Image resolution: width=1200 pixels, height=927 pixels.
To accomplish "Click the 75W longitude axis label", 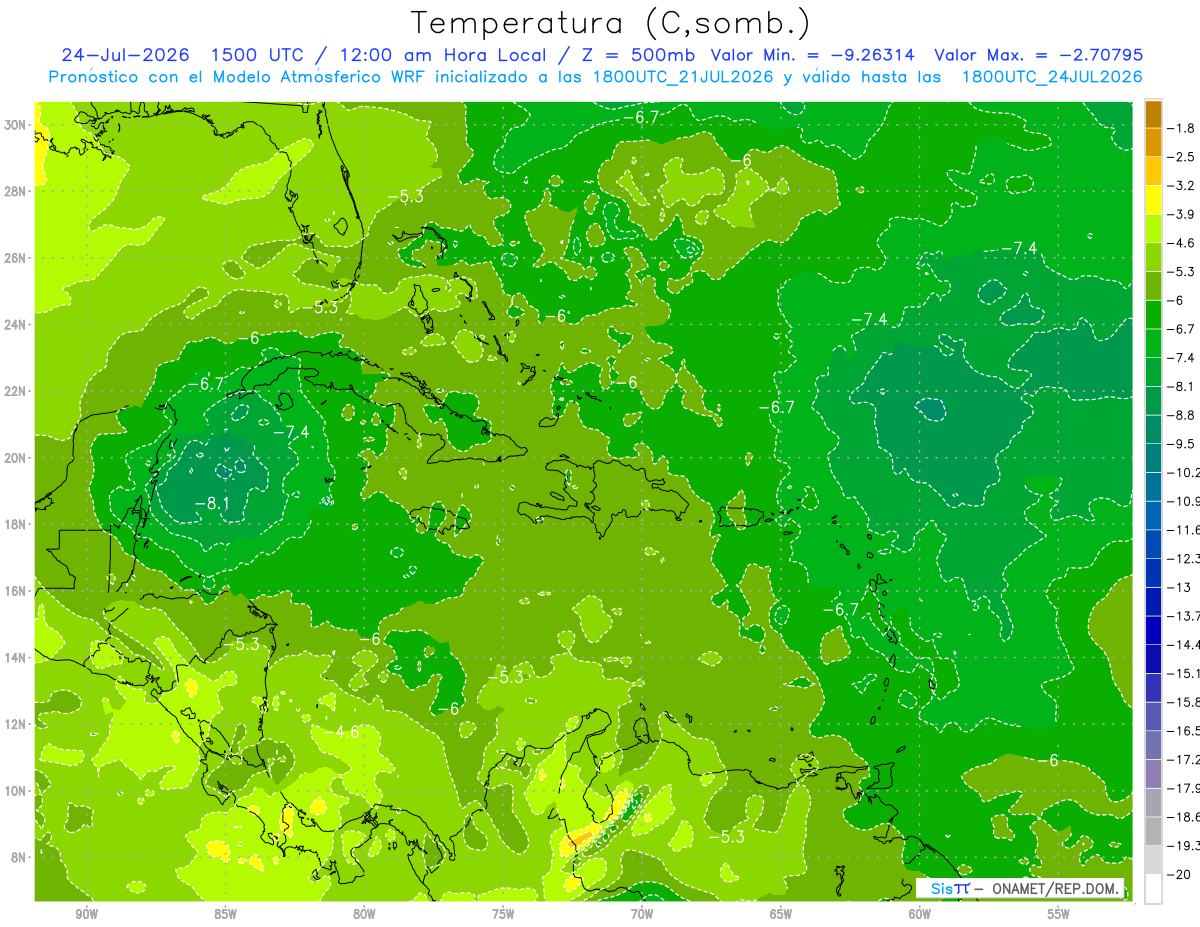I will click(x=503, y=913).
